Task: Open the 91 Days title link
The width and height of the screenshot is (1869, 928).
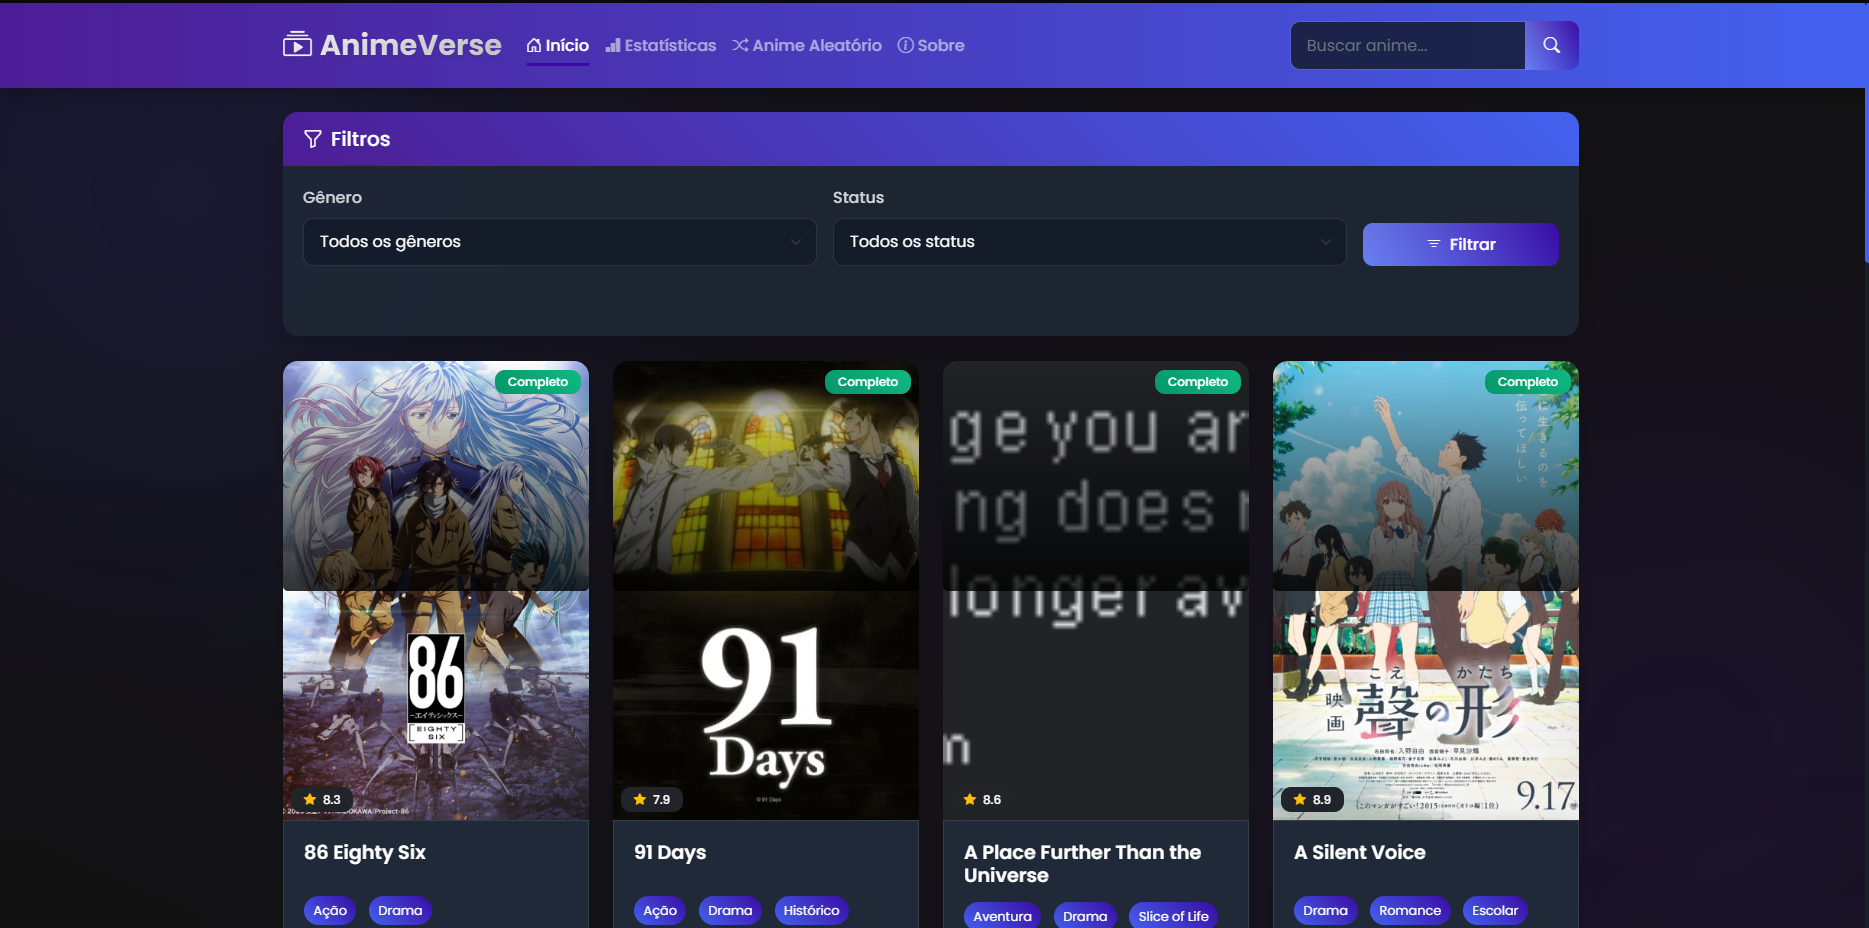Action: (x=670, y=852)
